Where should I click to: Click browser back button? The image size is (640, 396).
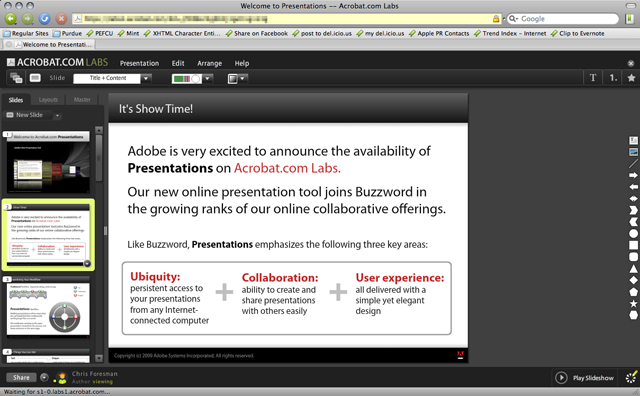(x=11, y=18)
